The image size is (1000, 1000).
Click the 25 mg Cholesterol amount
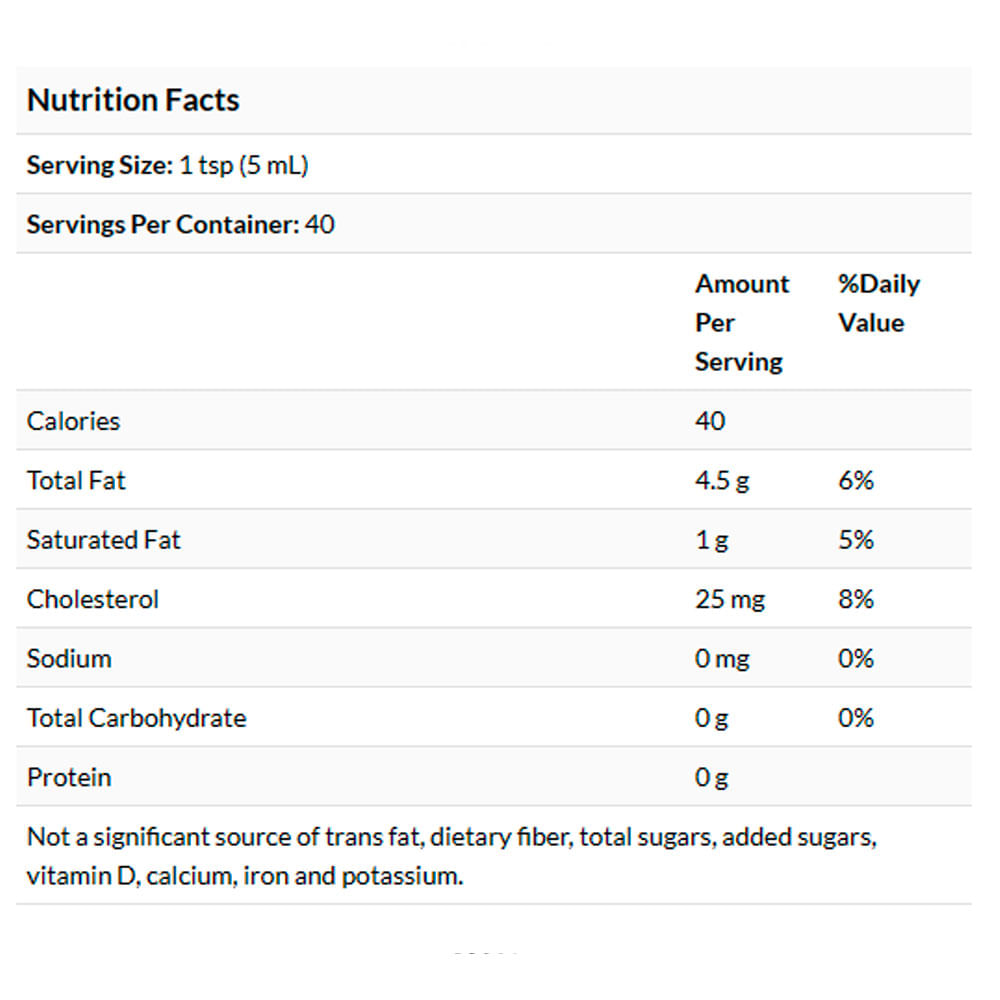pyautogui.click(x=730, y=599)
